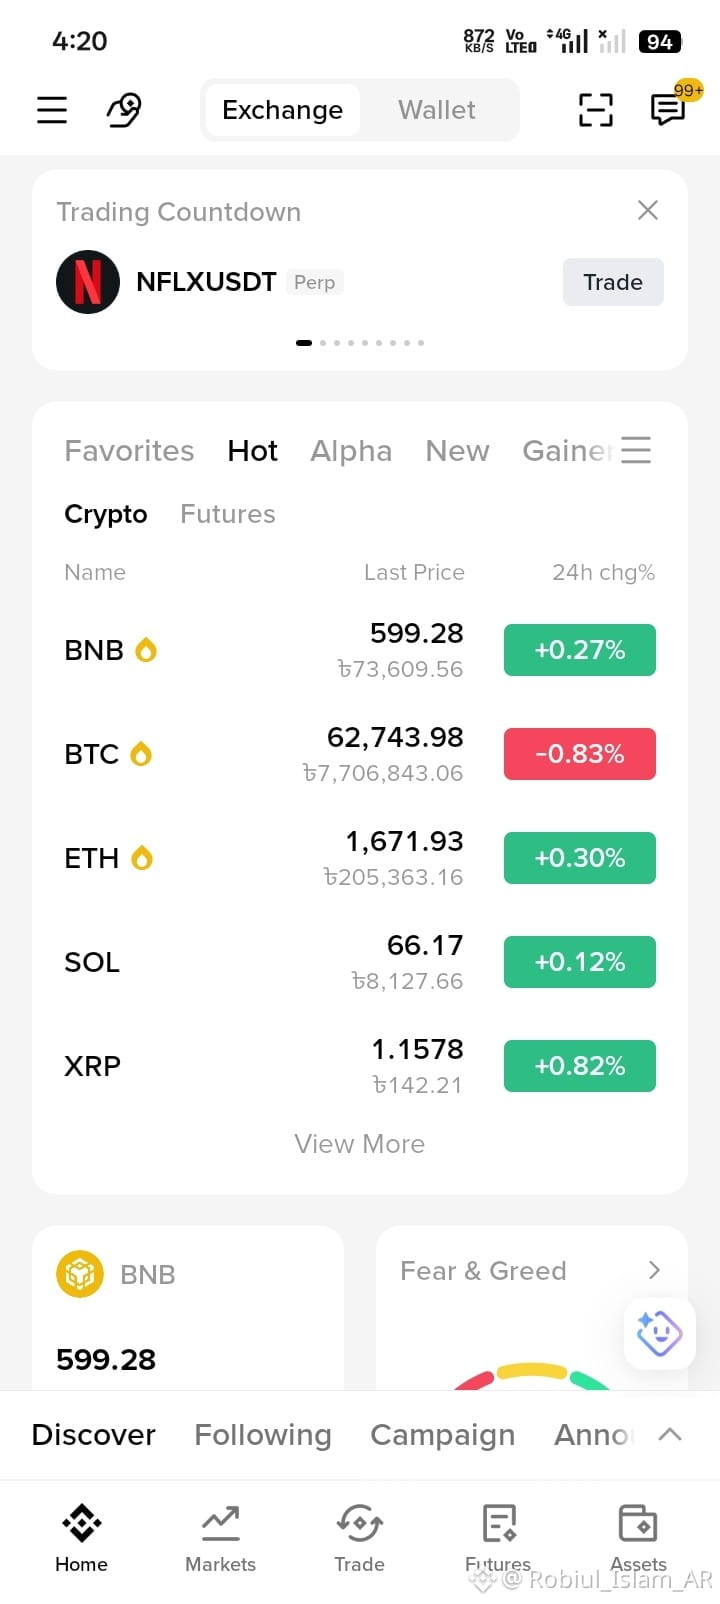Open Fear & Greed details arrow
Viewport: 720px width, 1604px height.
point(655,1270)
